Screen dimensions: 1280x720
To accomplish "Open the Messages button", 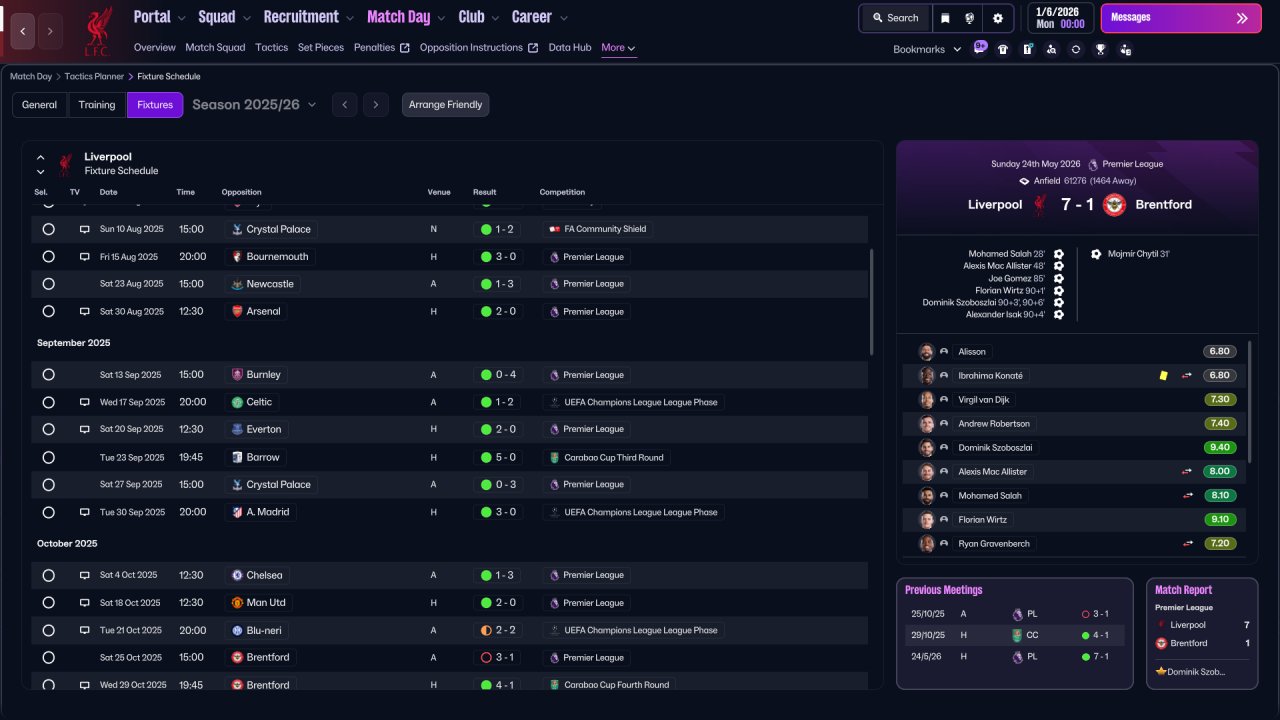I will coord(1181,18).
